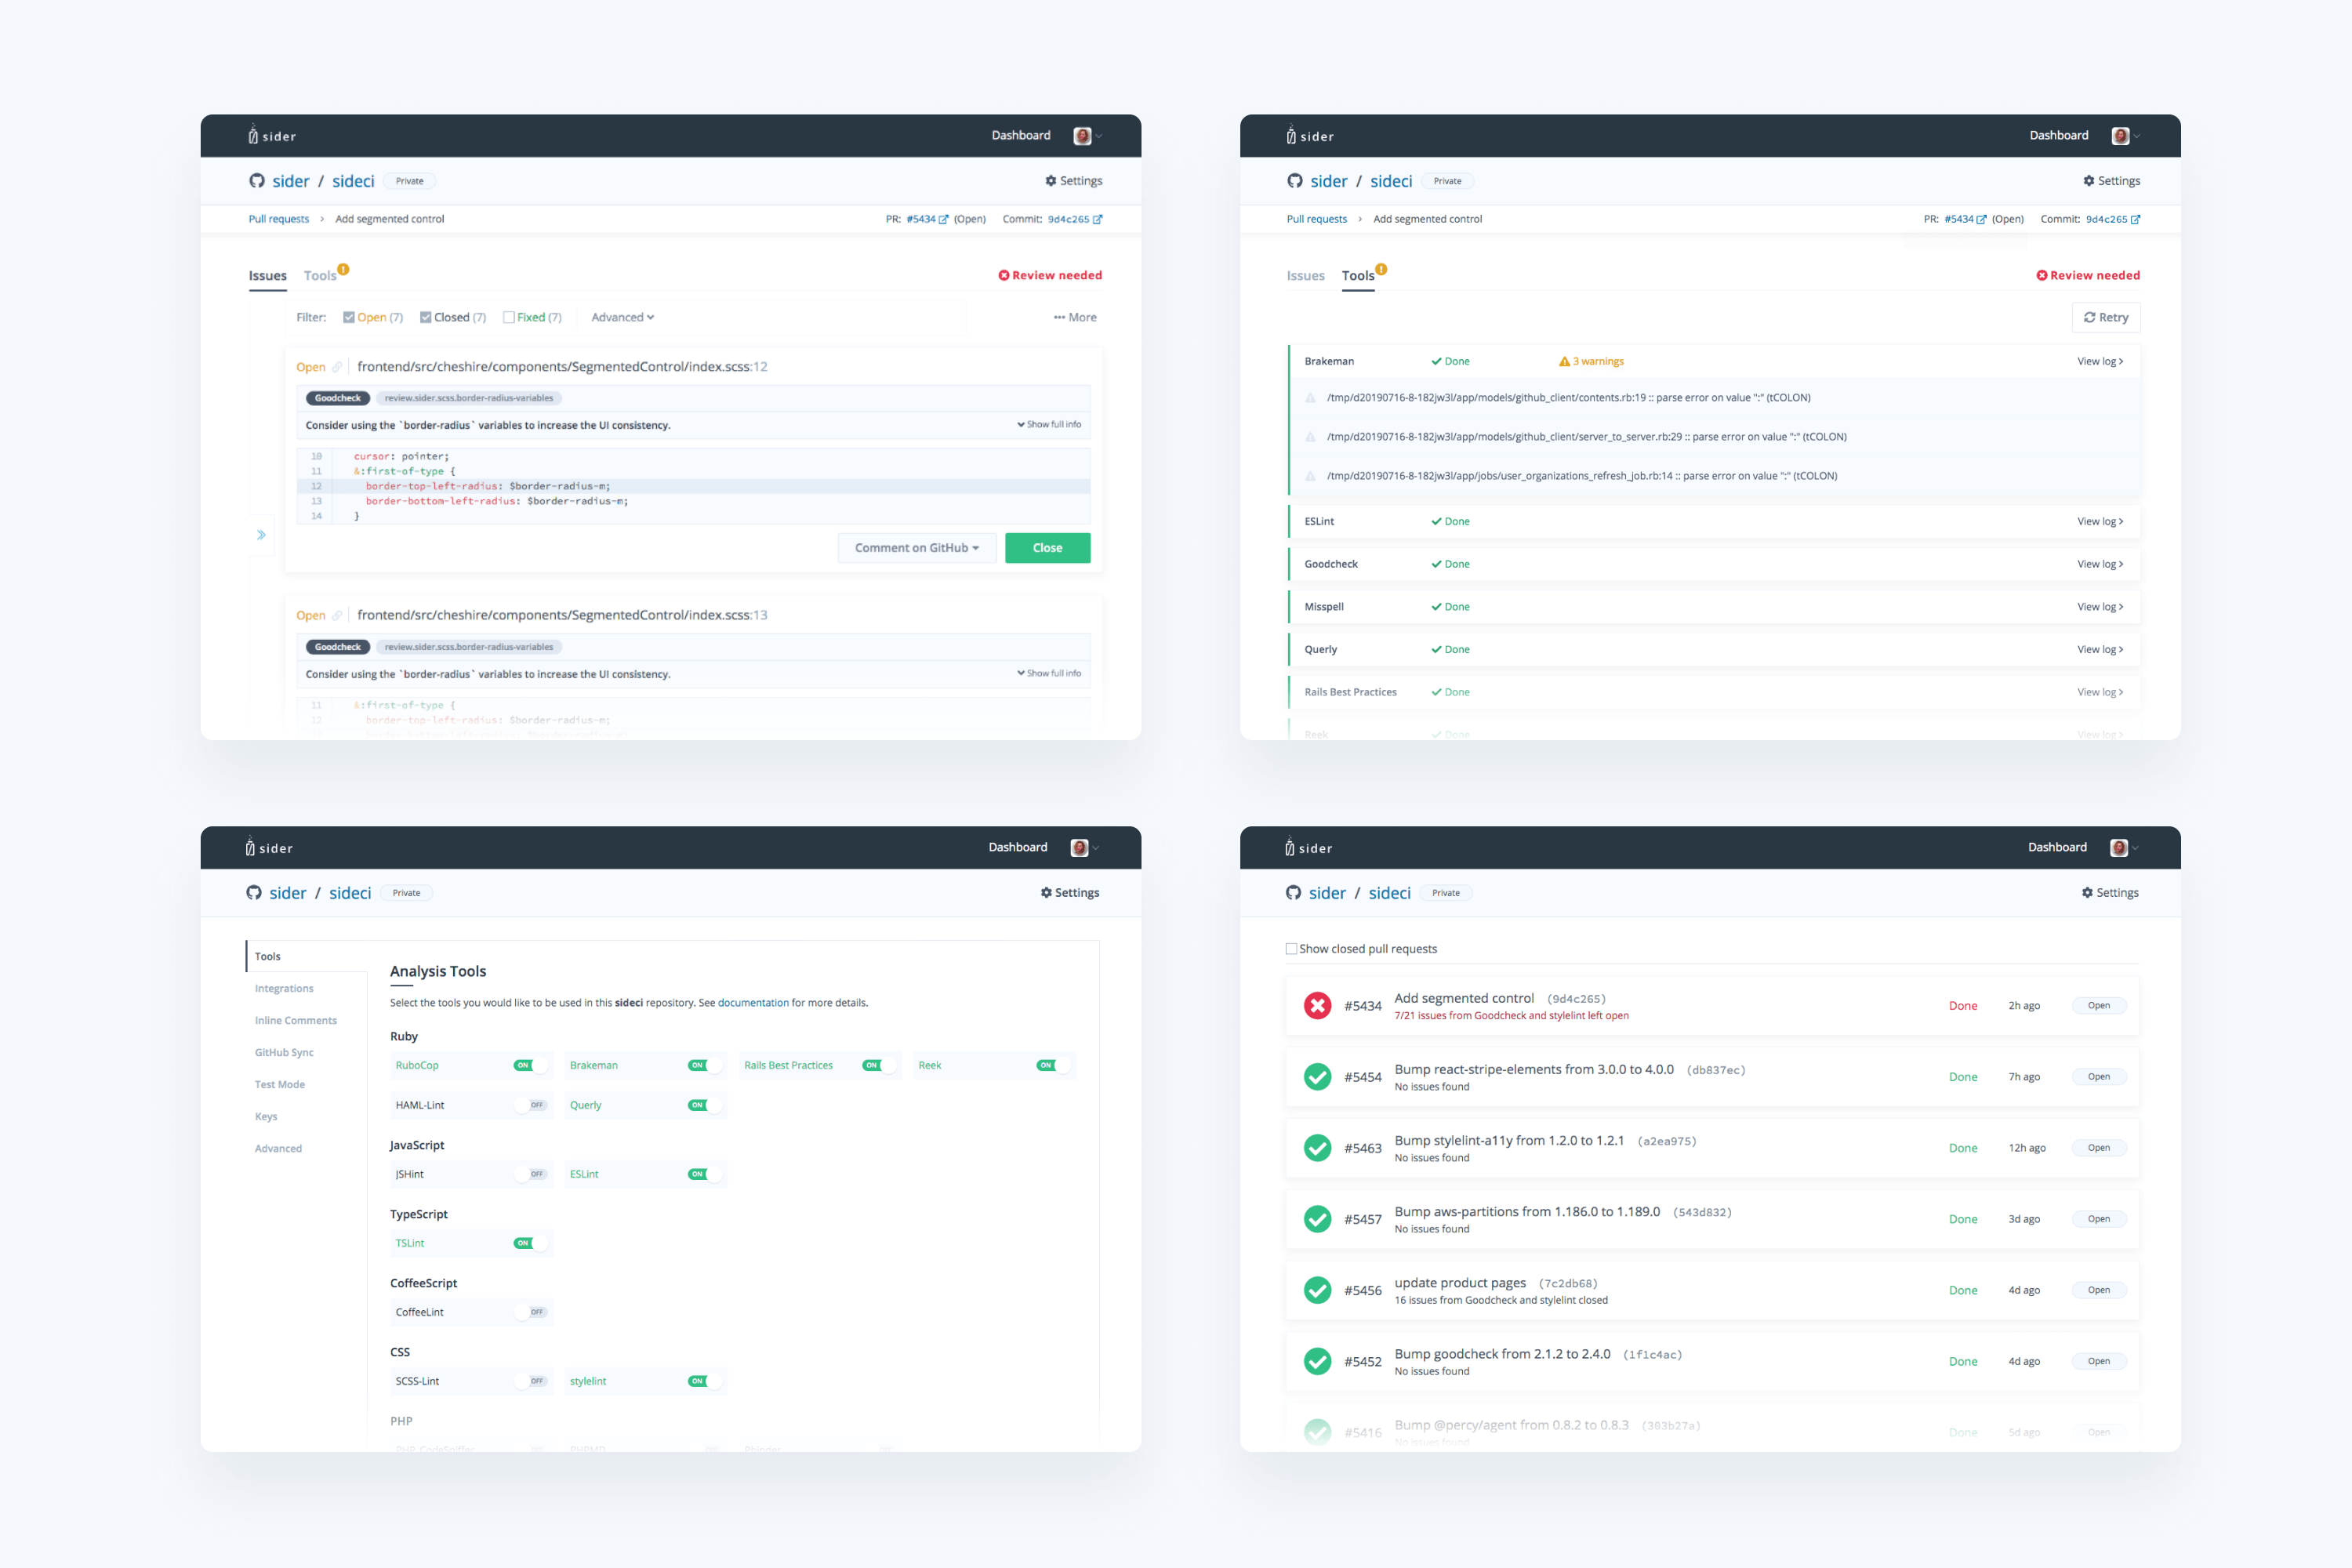Click the orange warning triangle showing 3 Brakeman warnings
This screenshot has width=2352, height=1568.
1564,362
